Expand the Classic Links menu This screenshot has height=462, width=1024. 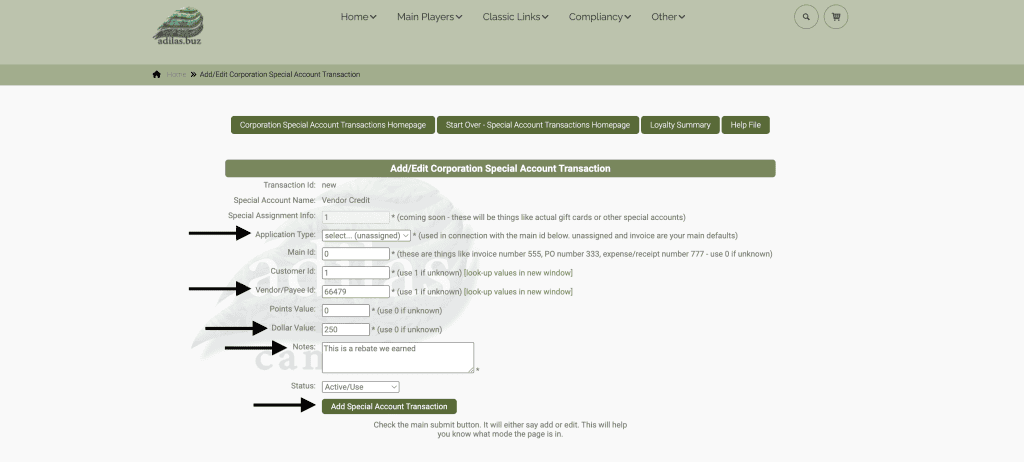click(515, 17)
